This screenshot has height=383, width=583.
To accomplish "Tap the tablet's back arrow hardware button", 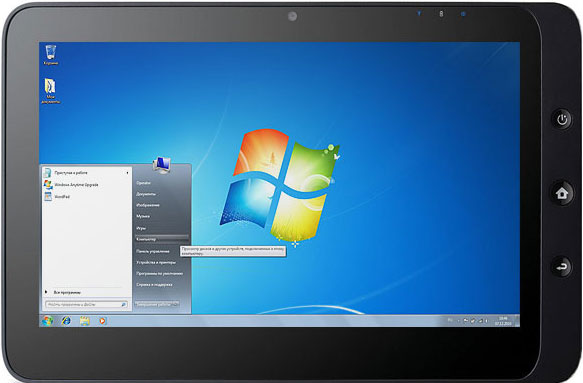I will 562,267.
